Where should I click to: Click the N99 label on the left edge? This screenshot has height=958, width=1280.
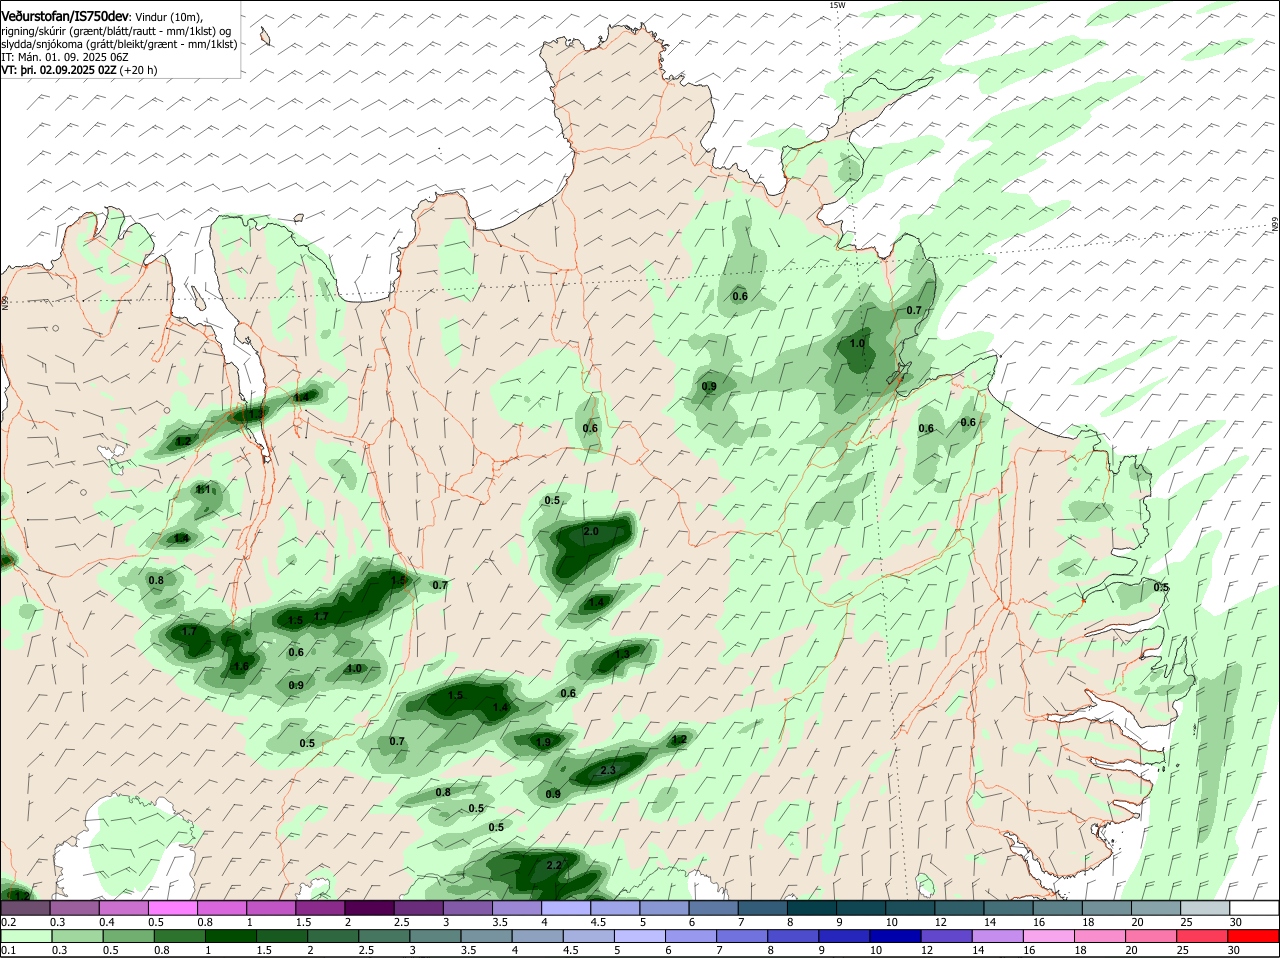[5, 302]
